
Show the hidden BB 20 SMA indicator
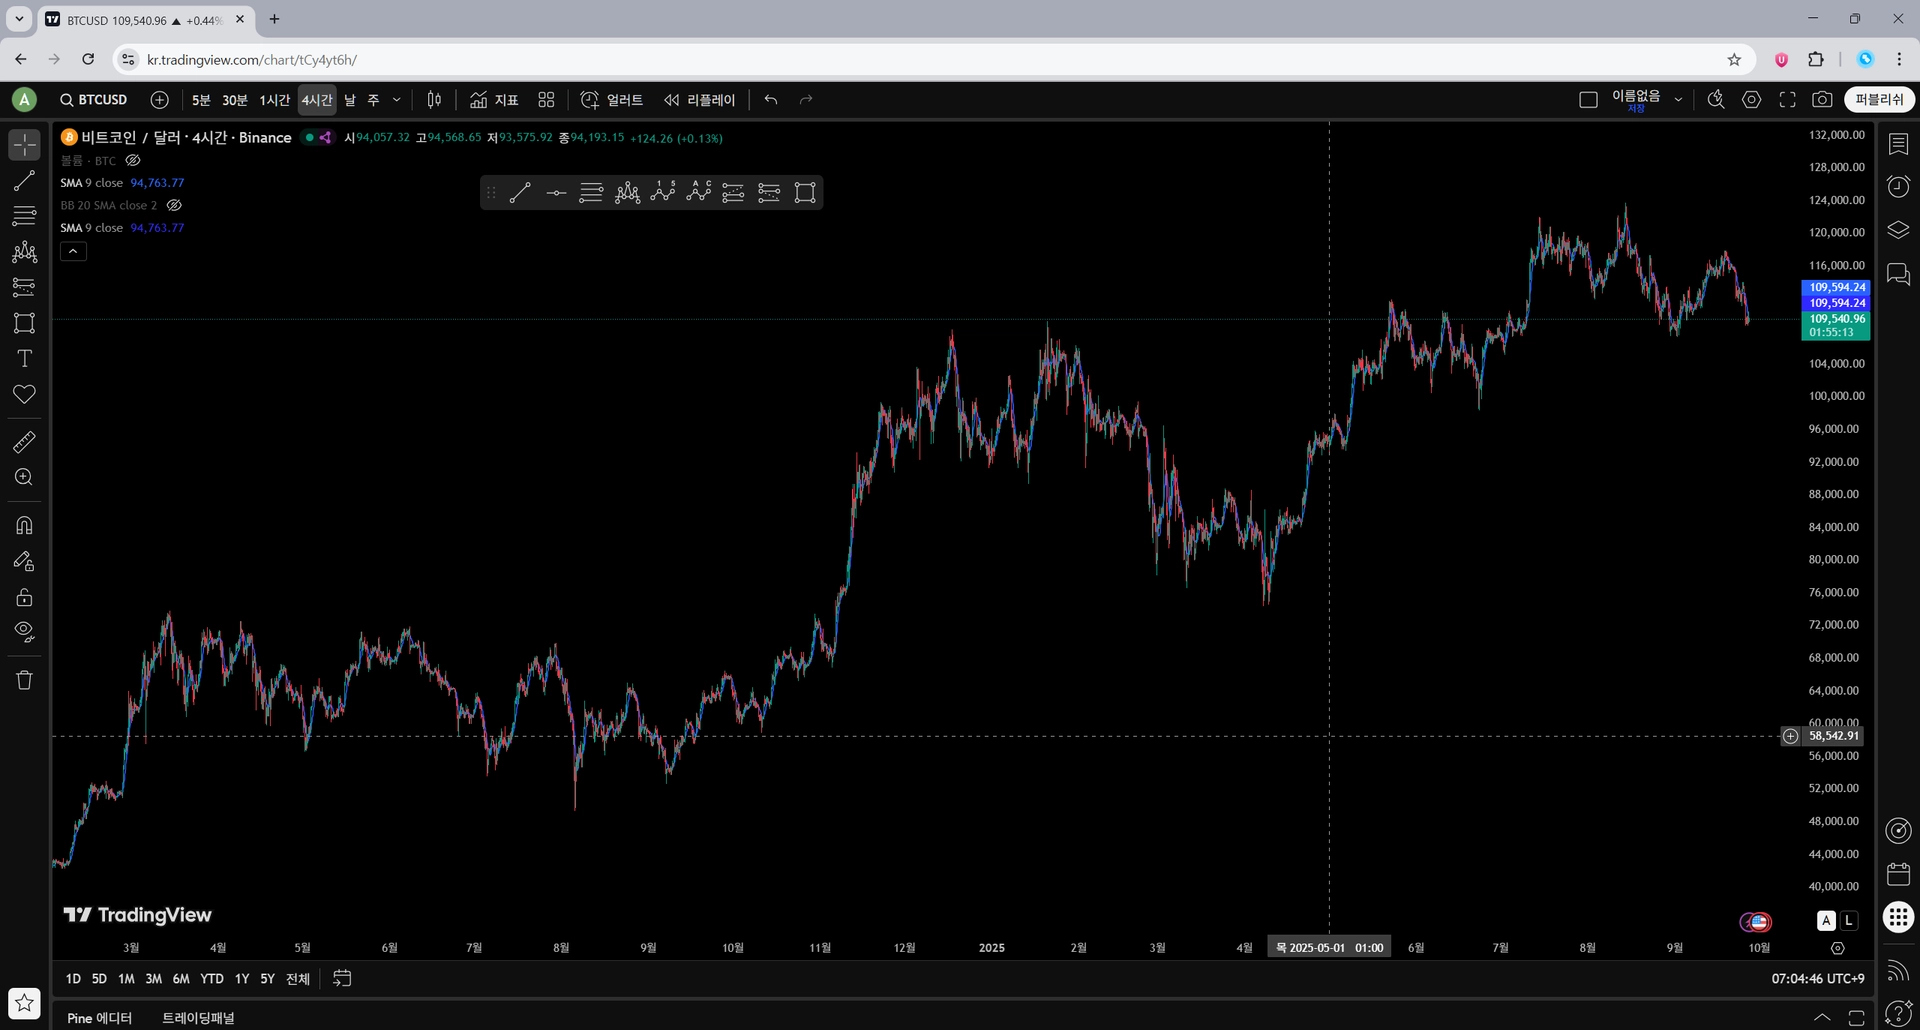(174, 205)
